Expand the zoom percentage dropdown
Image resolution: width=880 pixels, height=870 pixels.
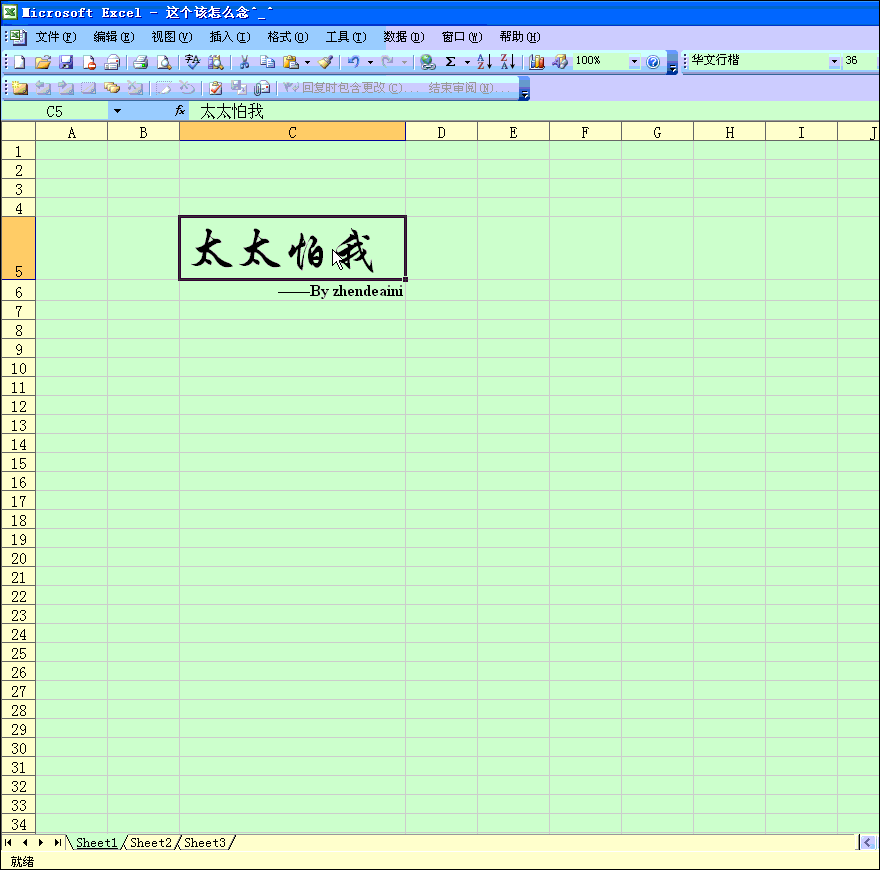[x=634, y=62]
